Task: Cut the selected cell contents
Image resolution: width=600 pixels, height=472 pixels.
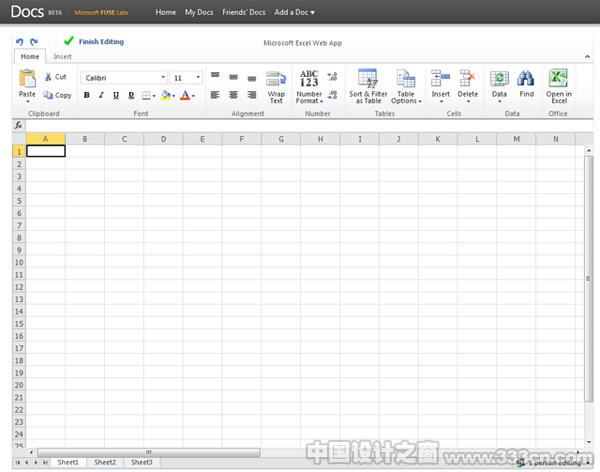Action: [56, 77]
